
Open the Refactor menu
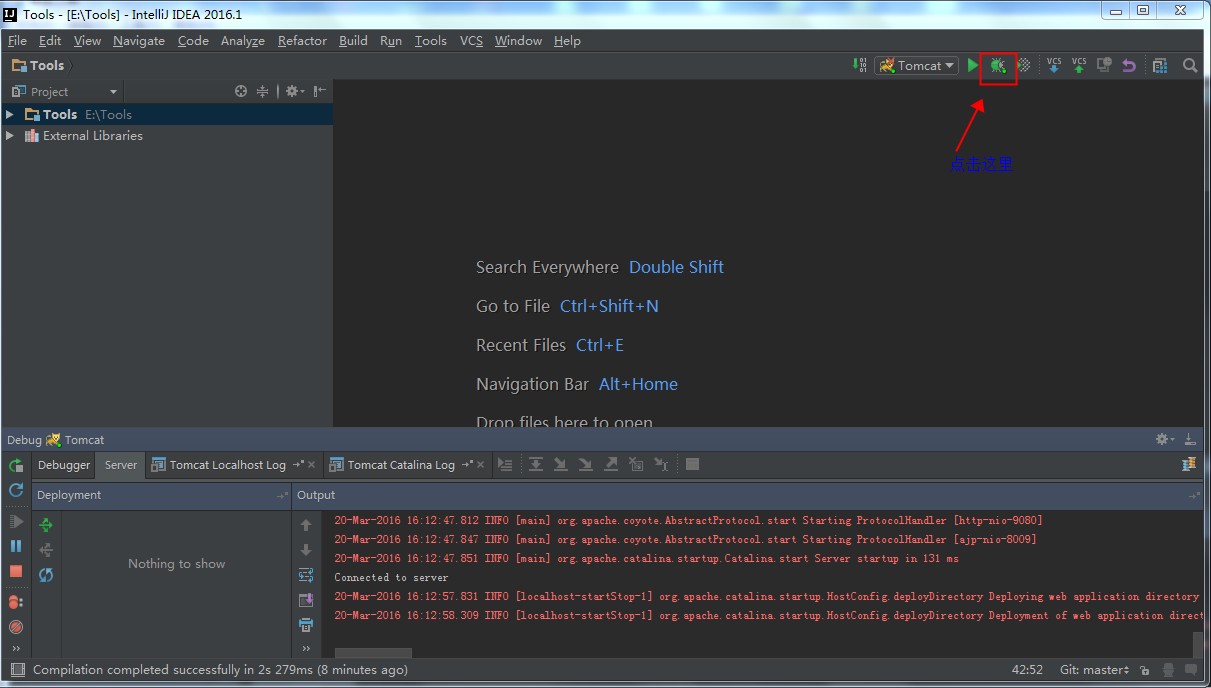(x=302, y=40)
